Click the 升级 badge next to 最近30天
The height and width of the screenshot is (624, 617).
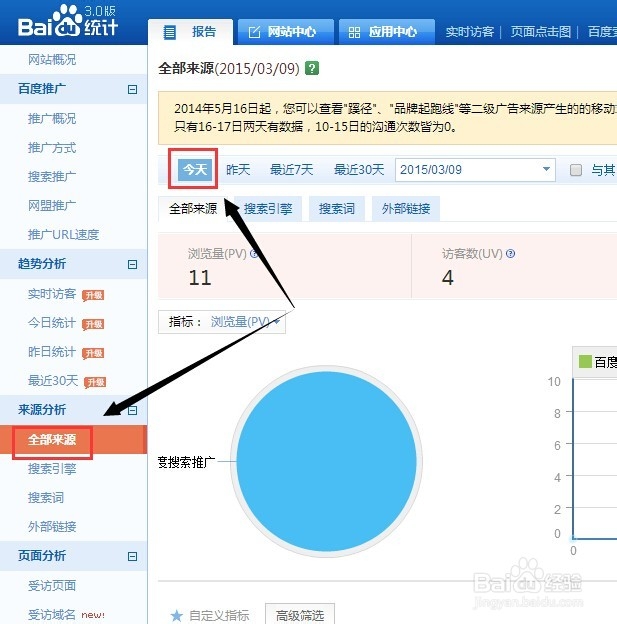click(95, 382)
